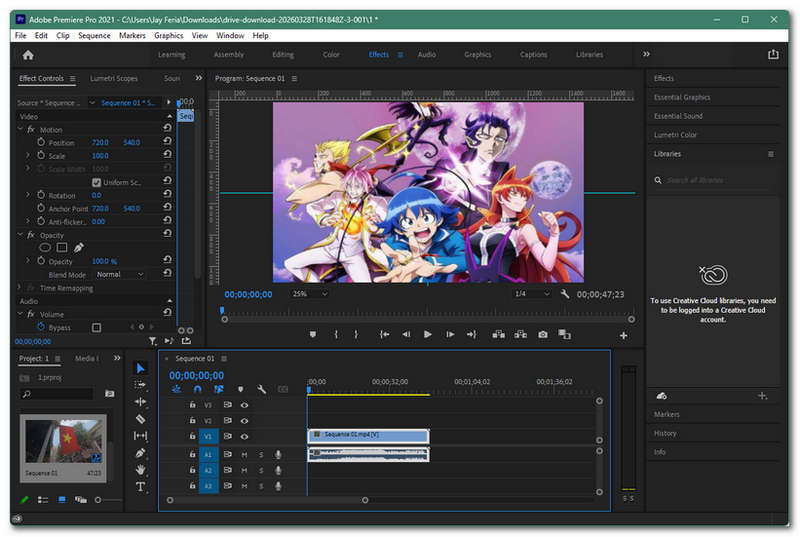
Task: Open the zoom level 25% dropdown
Action: coord(310,294)
